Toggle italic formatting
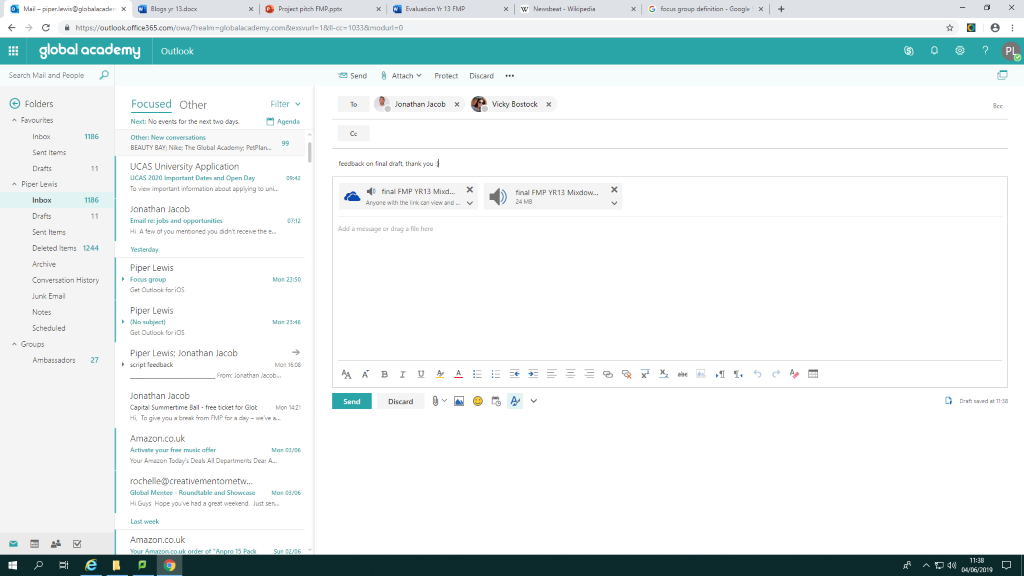The width and height of the screenshot is (1024, 576). coord(402,374)
